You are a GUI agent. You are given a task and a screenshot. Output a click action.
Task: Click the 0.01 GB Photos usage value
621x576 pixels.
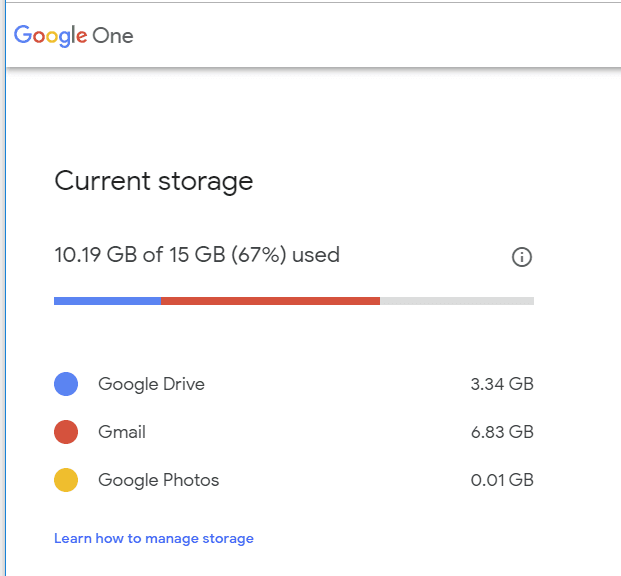point(502,480)
